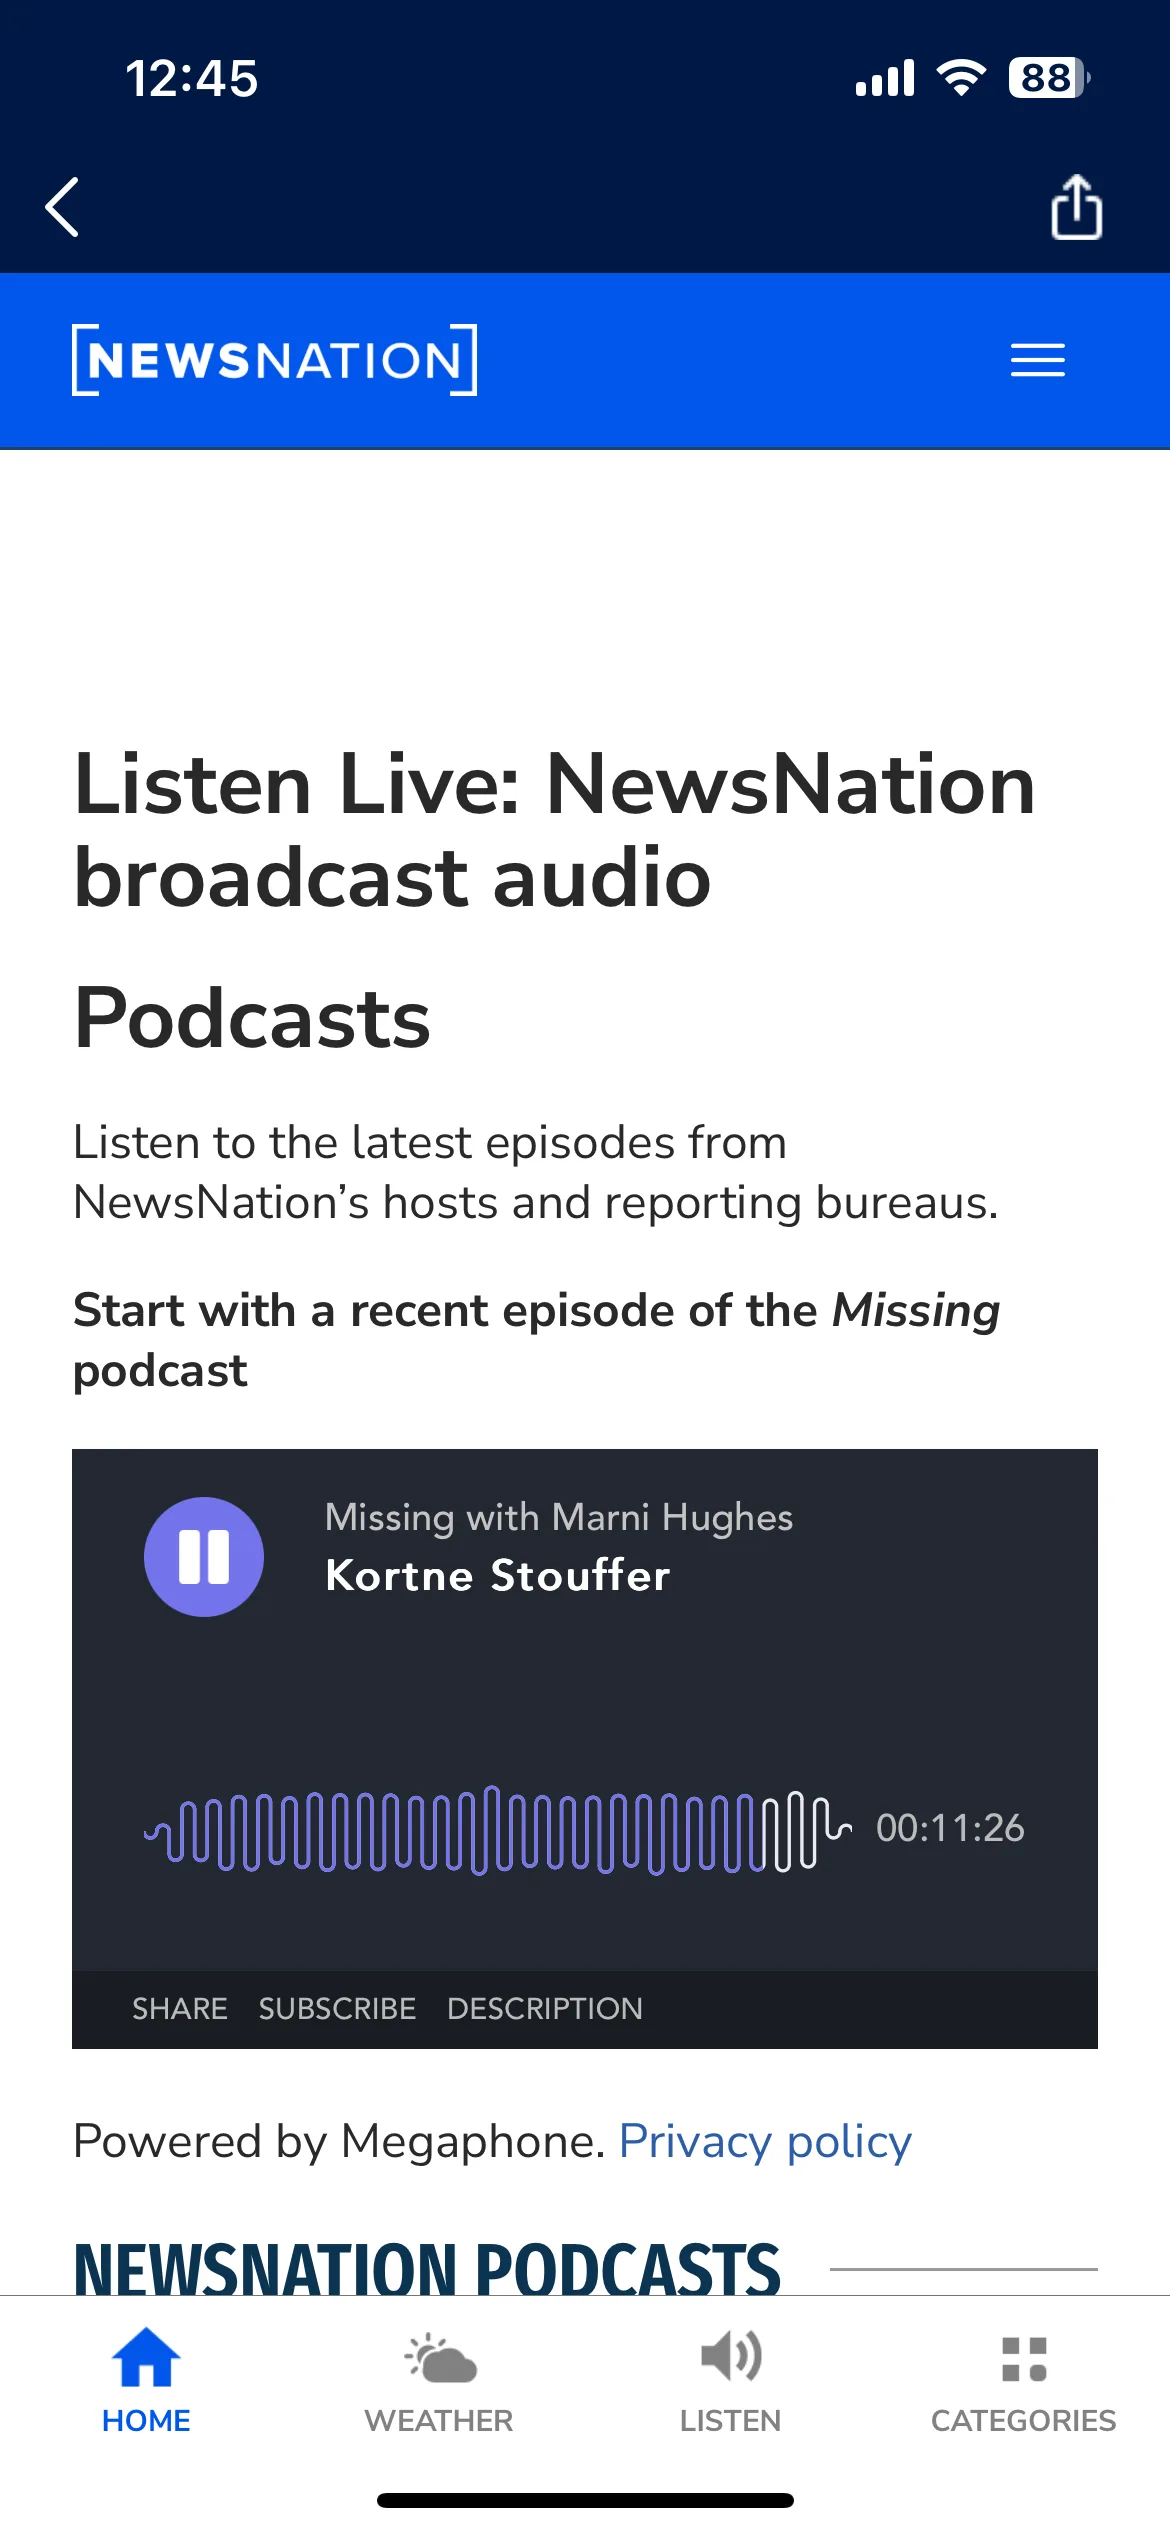Image resolution: width=1170 pixels, height=2532 pixels.
Task: Tap the Wi-Fi status icon
Action: click(x=961, y=77)
